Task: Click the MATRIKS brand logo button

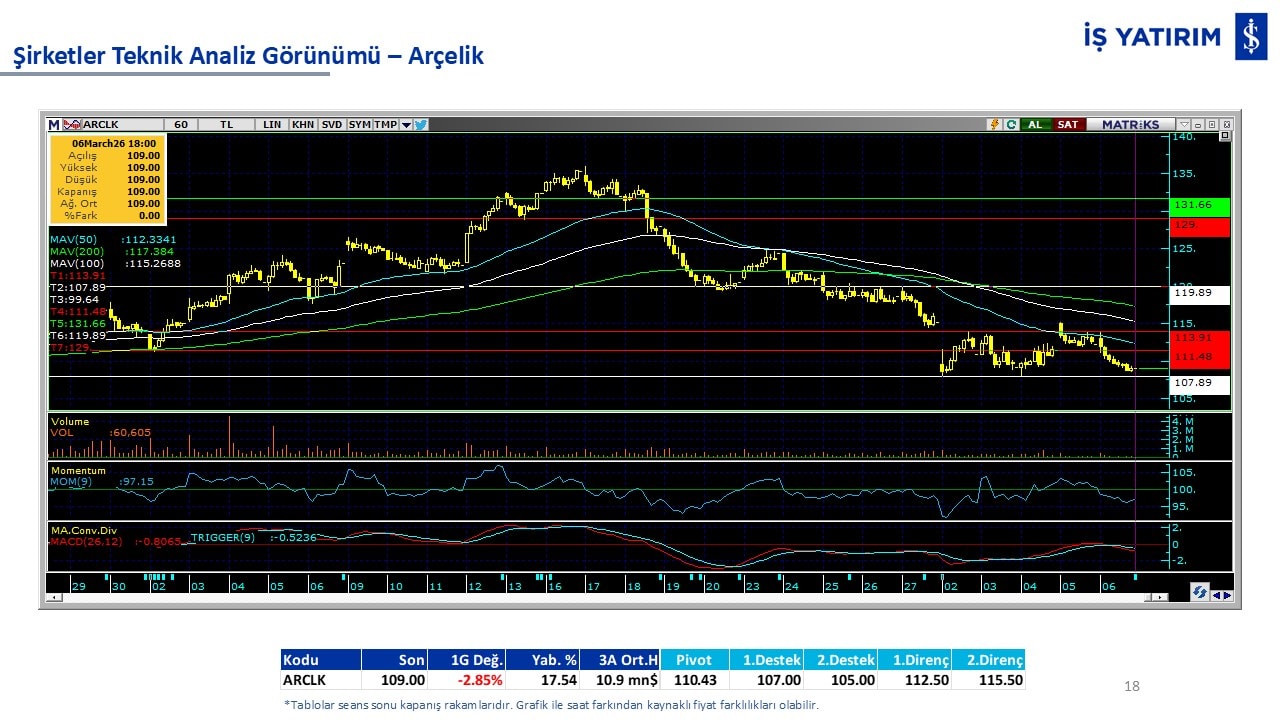Action: point(1130,125)
